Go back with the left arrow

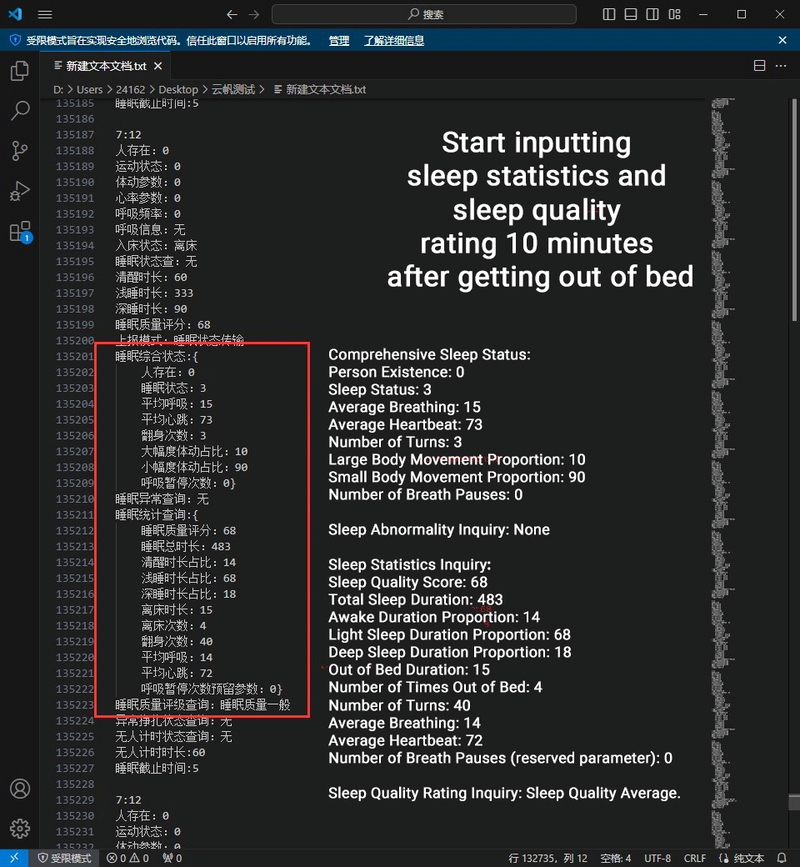232,14
